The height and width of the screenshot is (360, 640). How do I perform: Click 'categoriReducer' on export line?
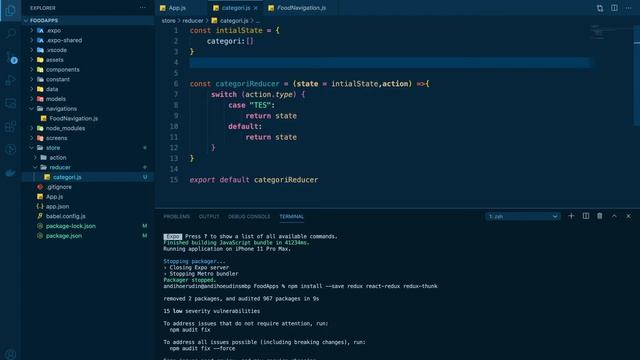point(286,180)
